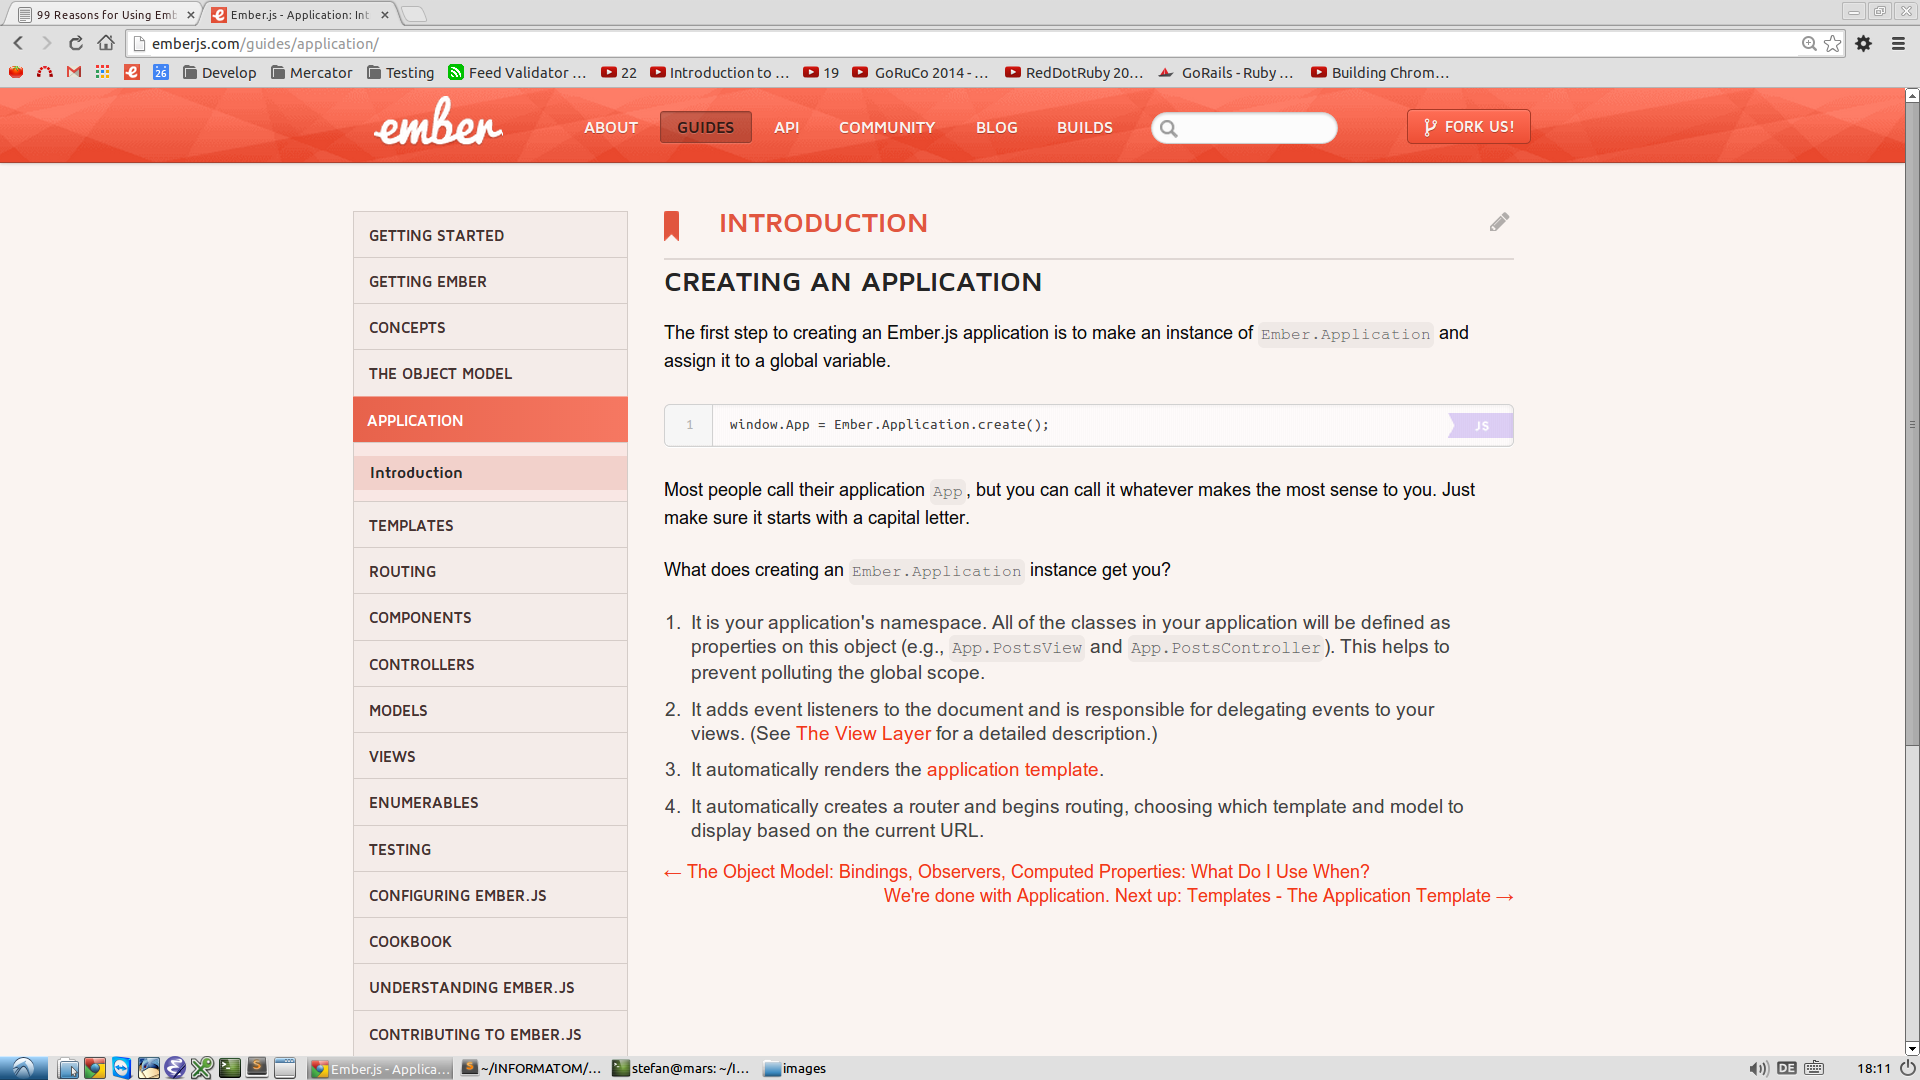The height and width of the screenshot is (1080, 1920).
Task: Click the Ember logo in header
Action: (x=438, y=123)
